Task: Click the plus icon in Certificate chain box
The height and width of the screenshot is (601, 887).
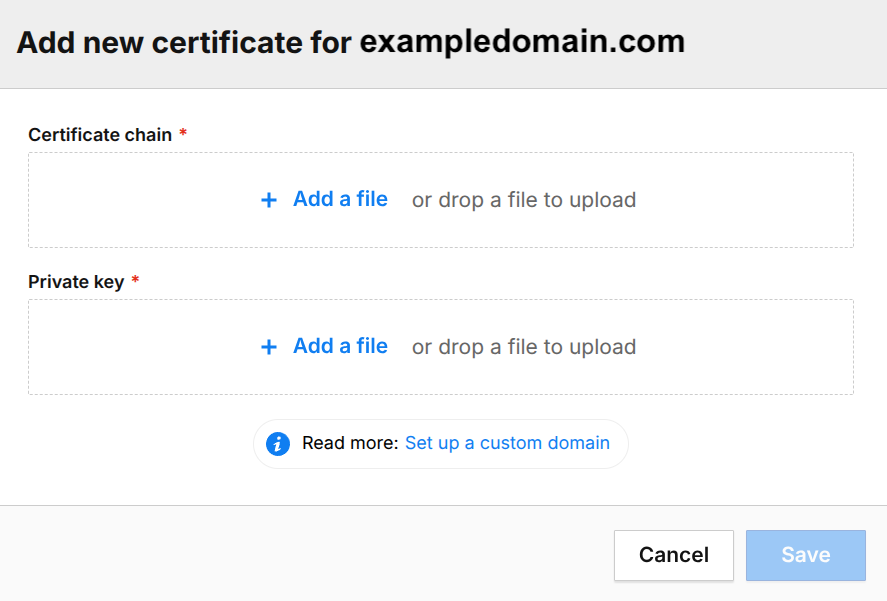Action: [269, 200]
